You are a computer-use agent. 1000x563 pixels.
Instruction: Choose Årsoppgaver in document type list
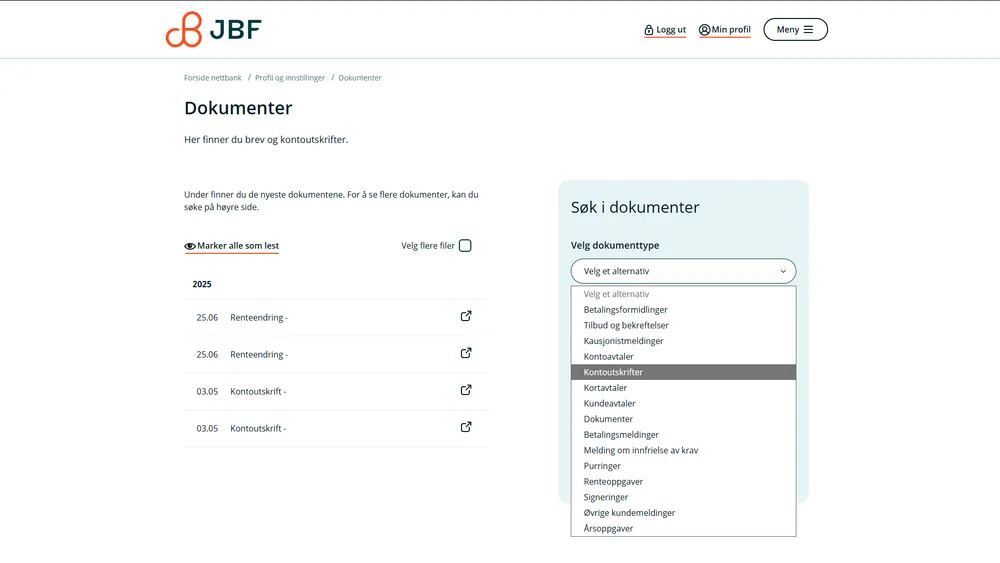click(608, 528)
